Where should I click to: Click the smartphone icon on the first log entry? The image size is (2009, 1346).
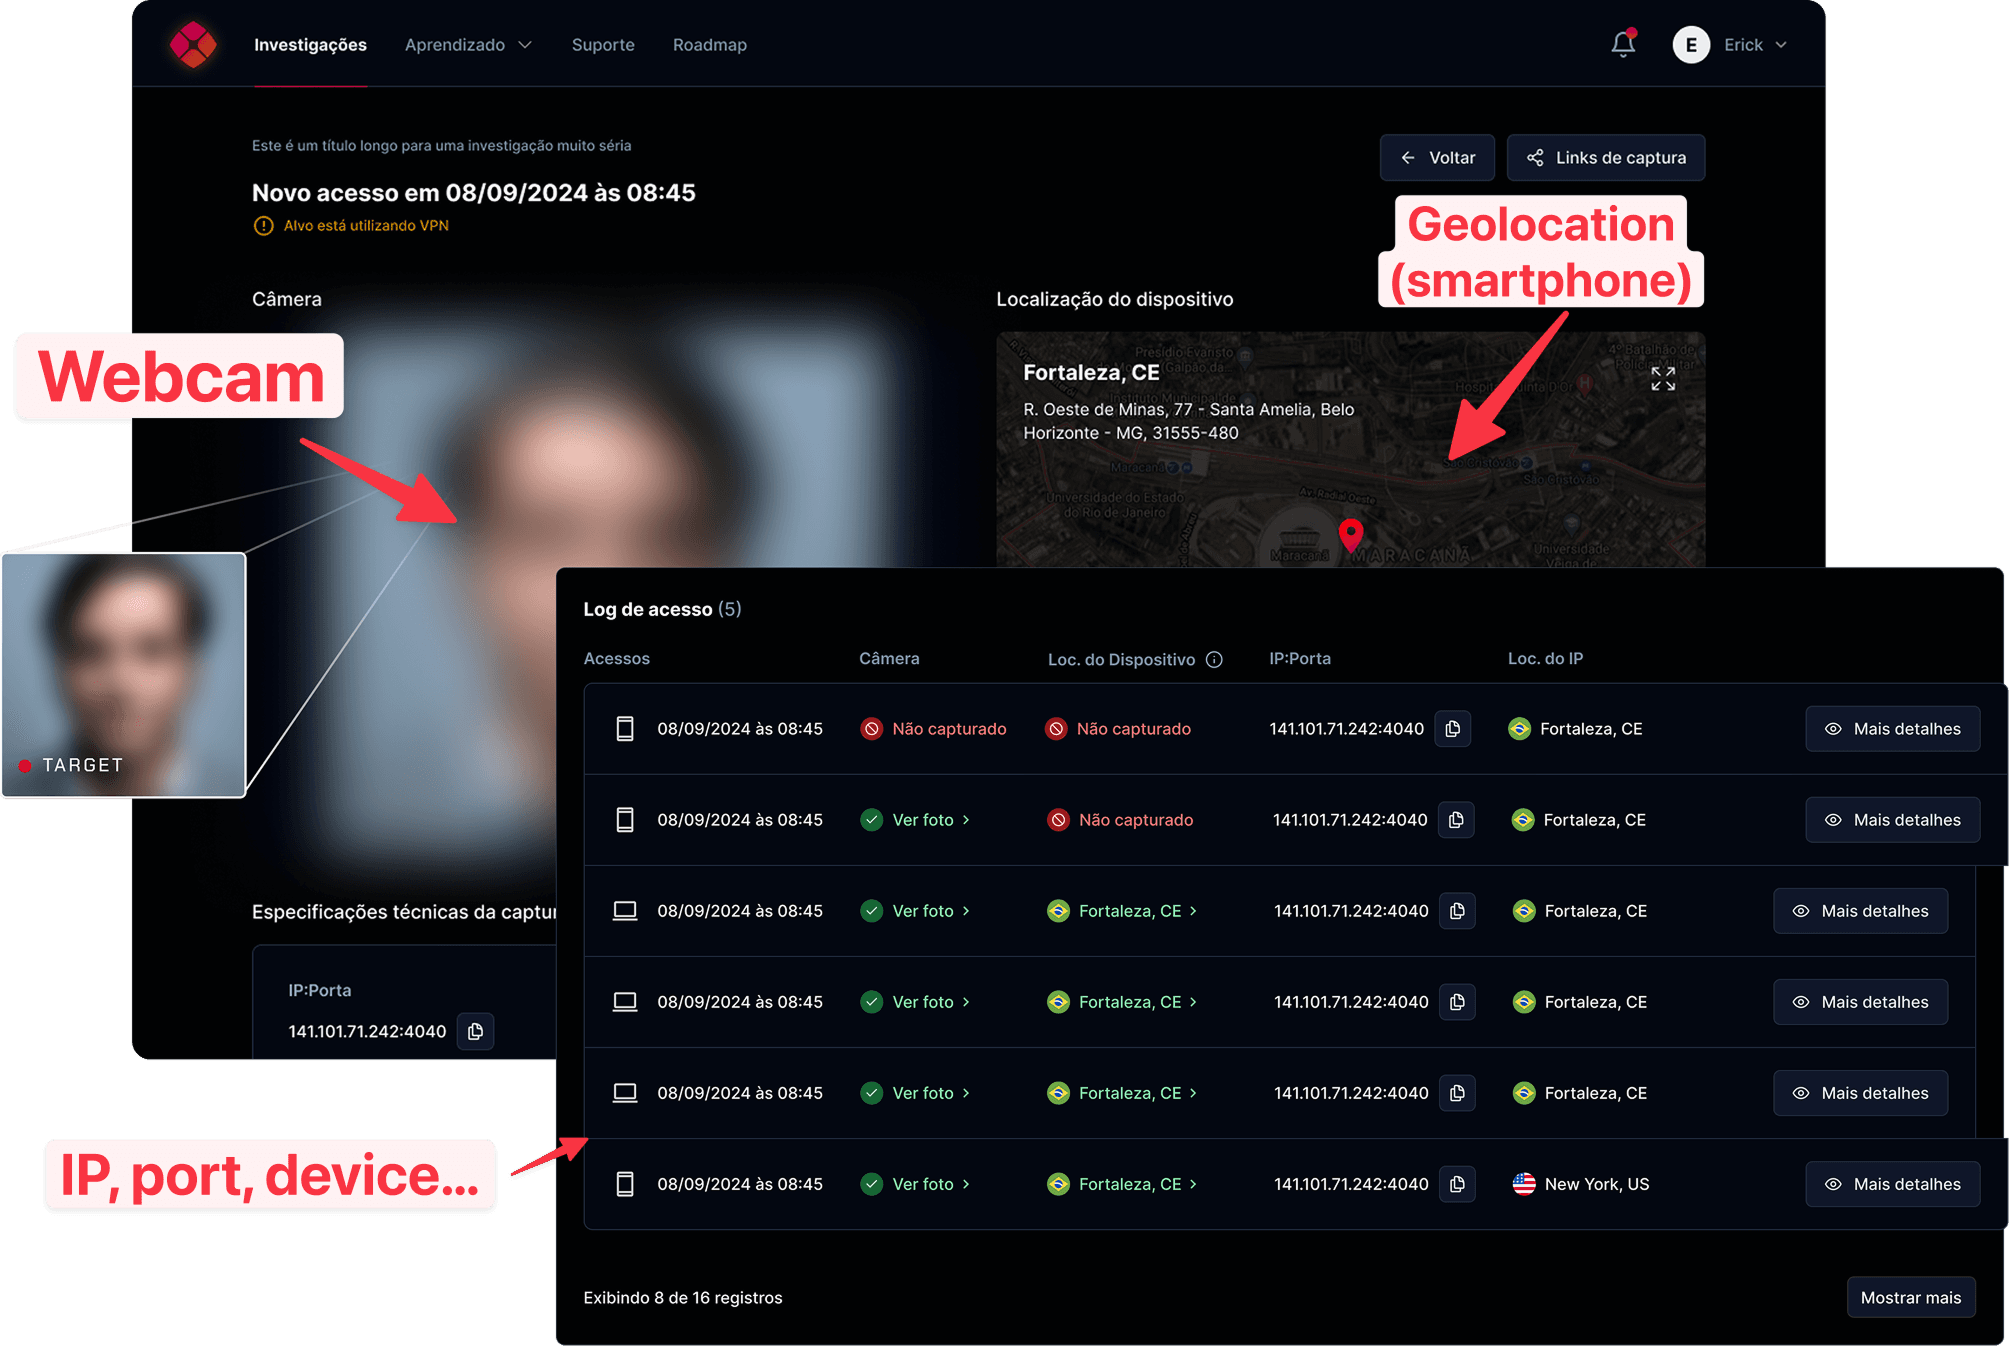(x=625, y=728)
